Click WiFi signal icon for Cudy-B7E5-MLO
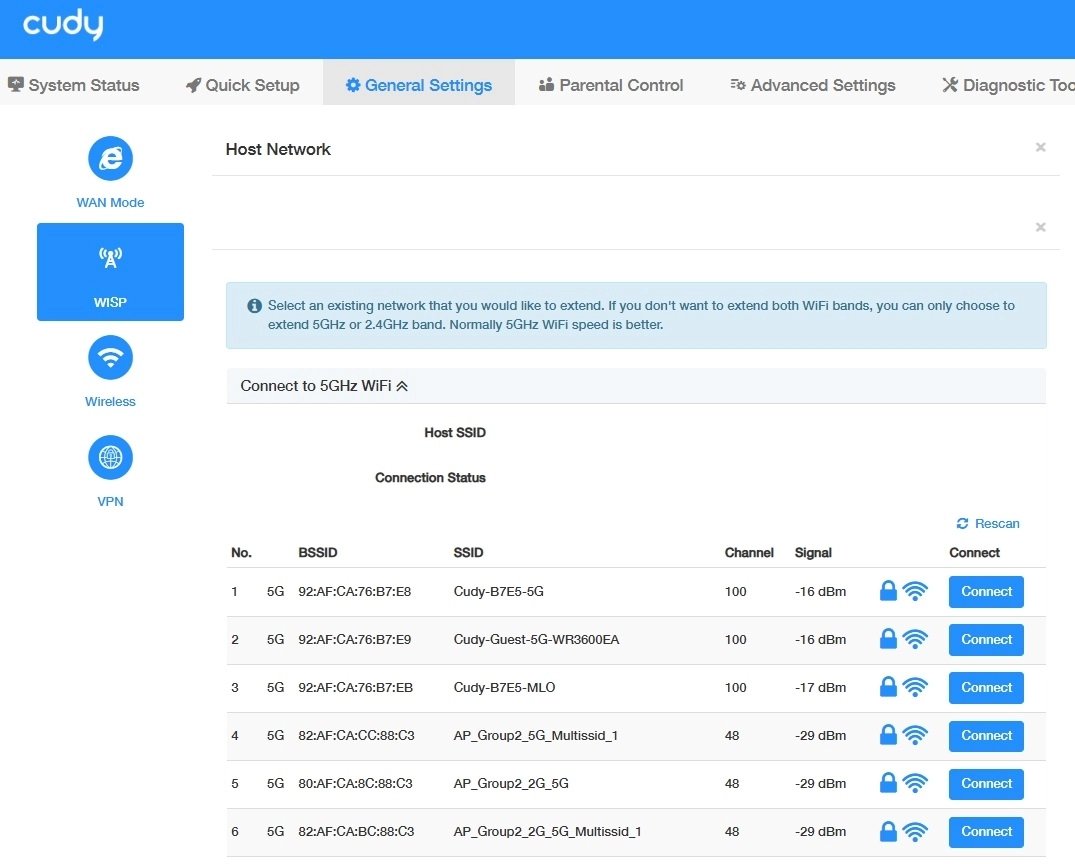The image size is (1075, 864). pos(915,687)
